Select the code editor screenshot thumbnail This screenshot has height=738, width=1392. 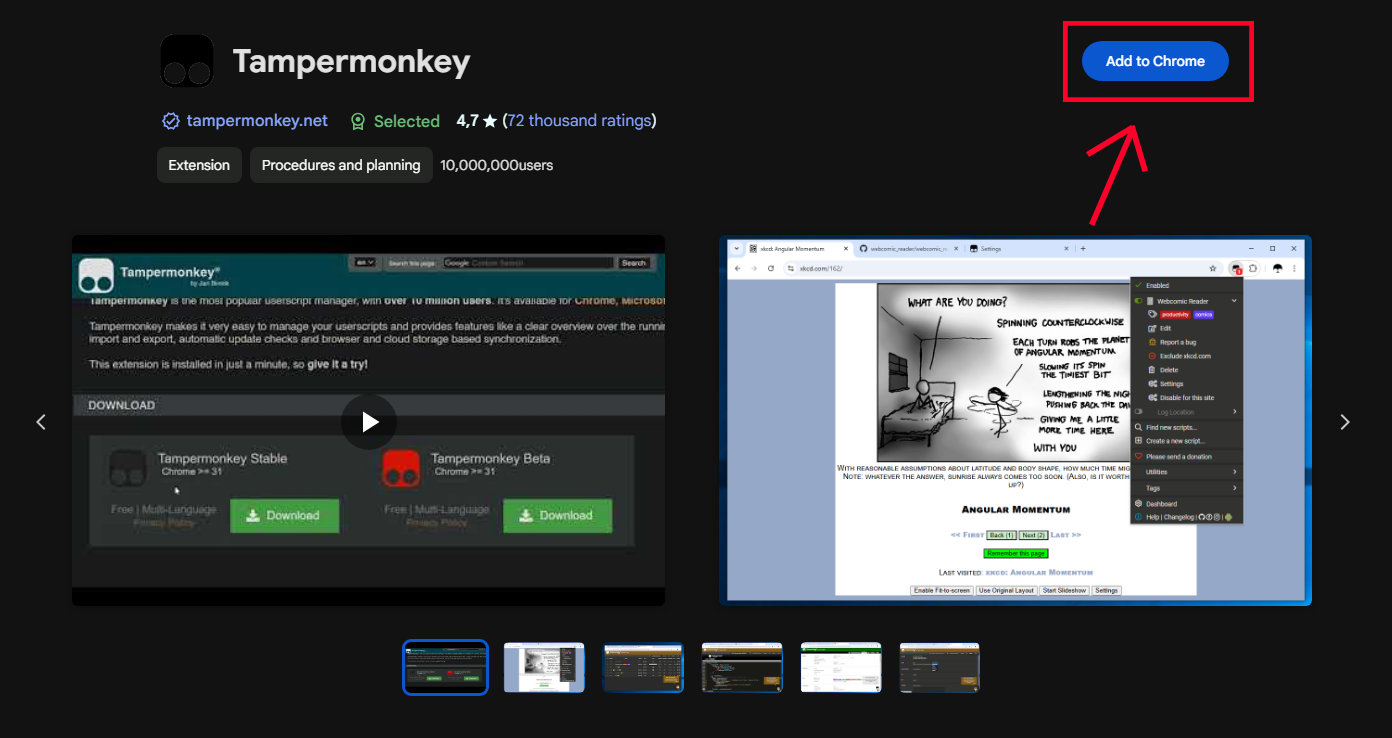[x=742, y=667]
